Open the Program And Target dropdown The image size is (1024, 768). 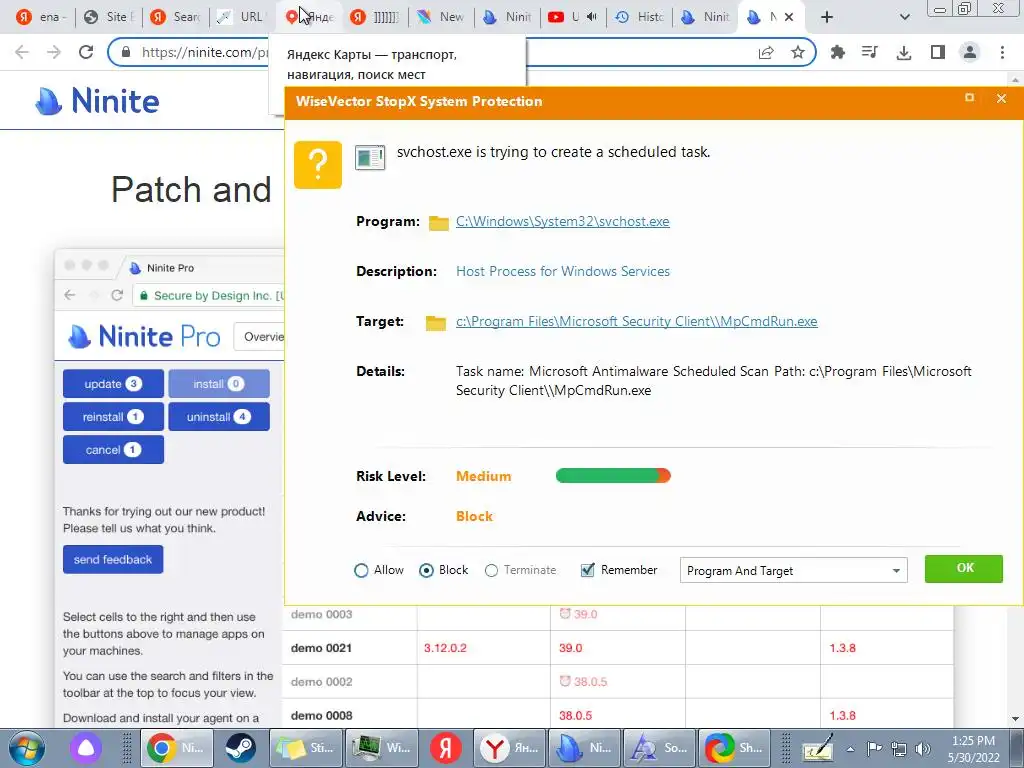click(793, 570)
